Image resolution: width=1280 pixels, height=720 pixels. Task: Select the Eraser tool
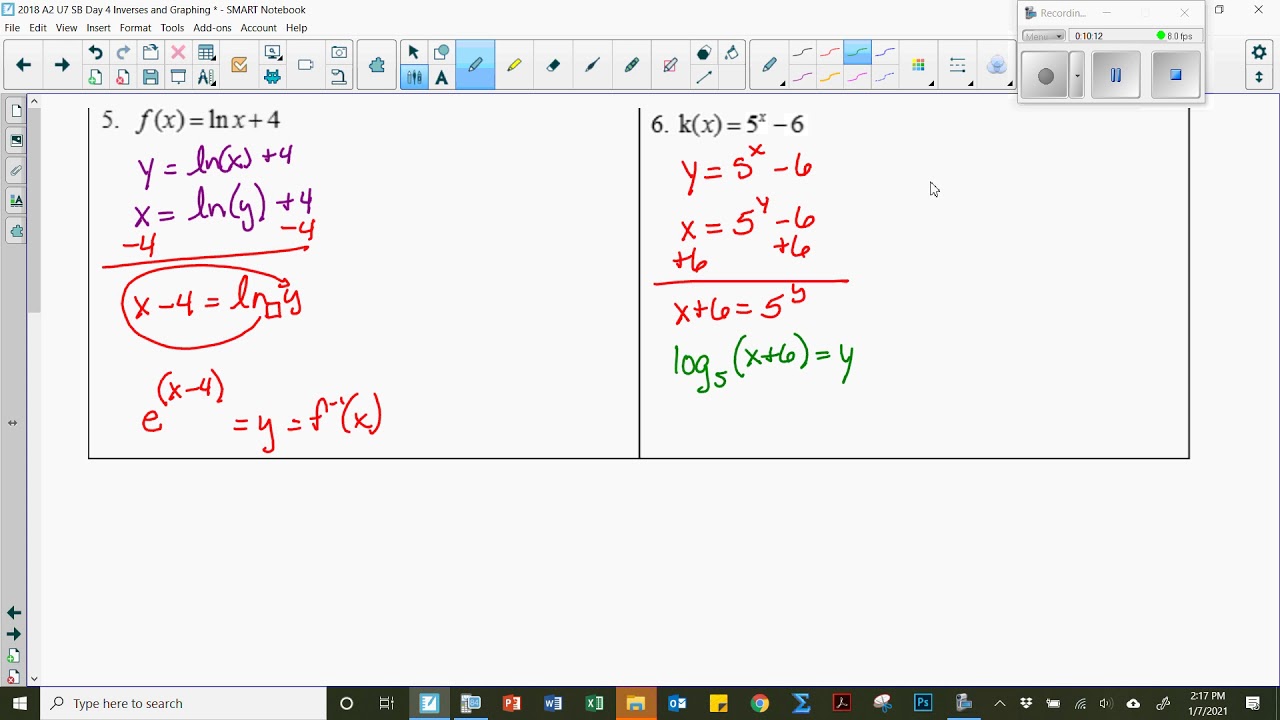pos(553,65)
